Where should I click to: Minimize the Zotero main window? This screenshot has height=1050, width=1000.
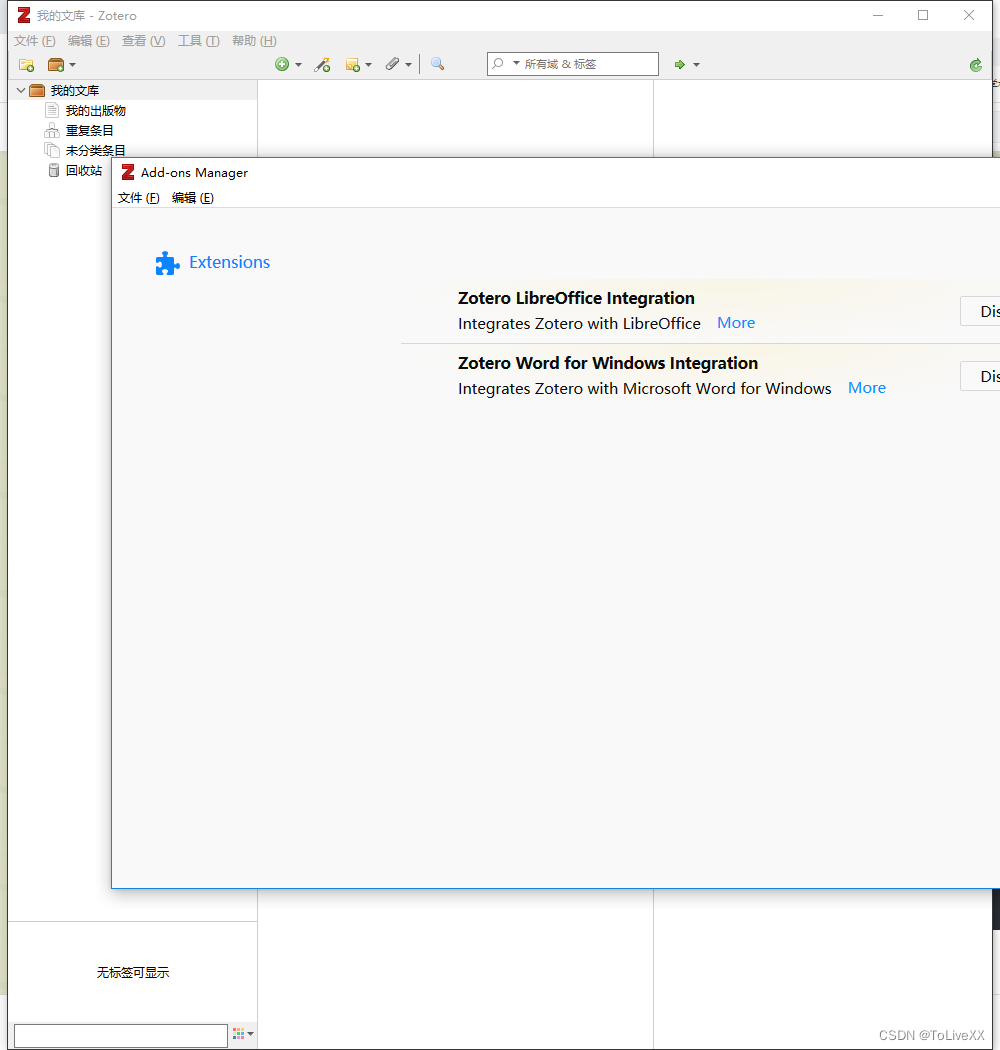pyautogui.click(x=878, y=15)
